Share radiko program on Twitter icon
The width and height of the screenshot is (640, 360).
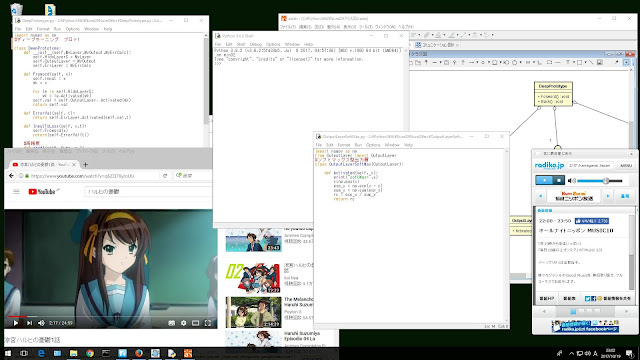(x=587, y=298)
